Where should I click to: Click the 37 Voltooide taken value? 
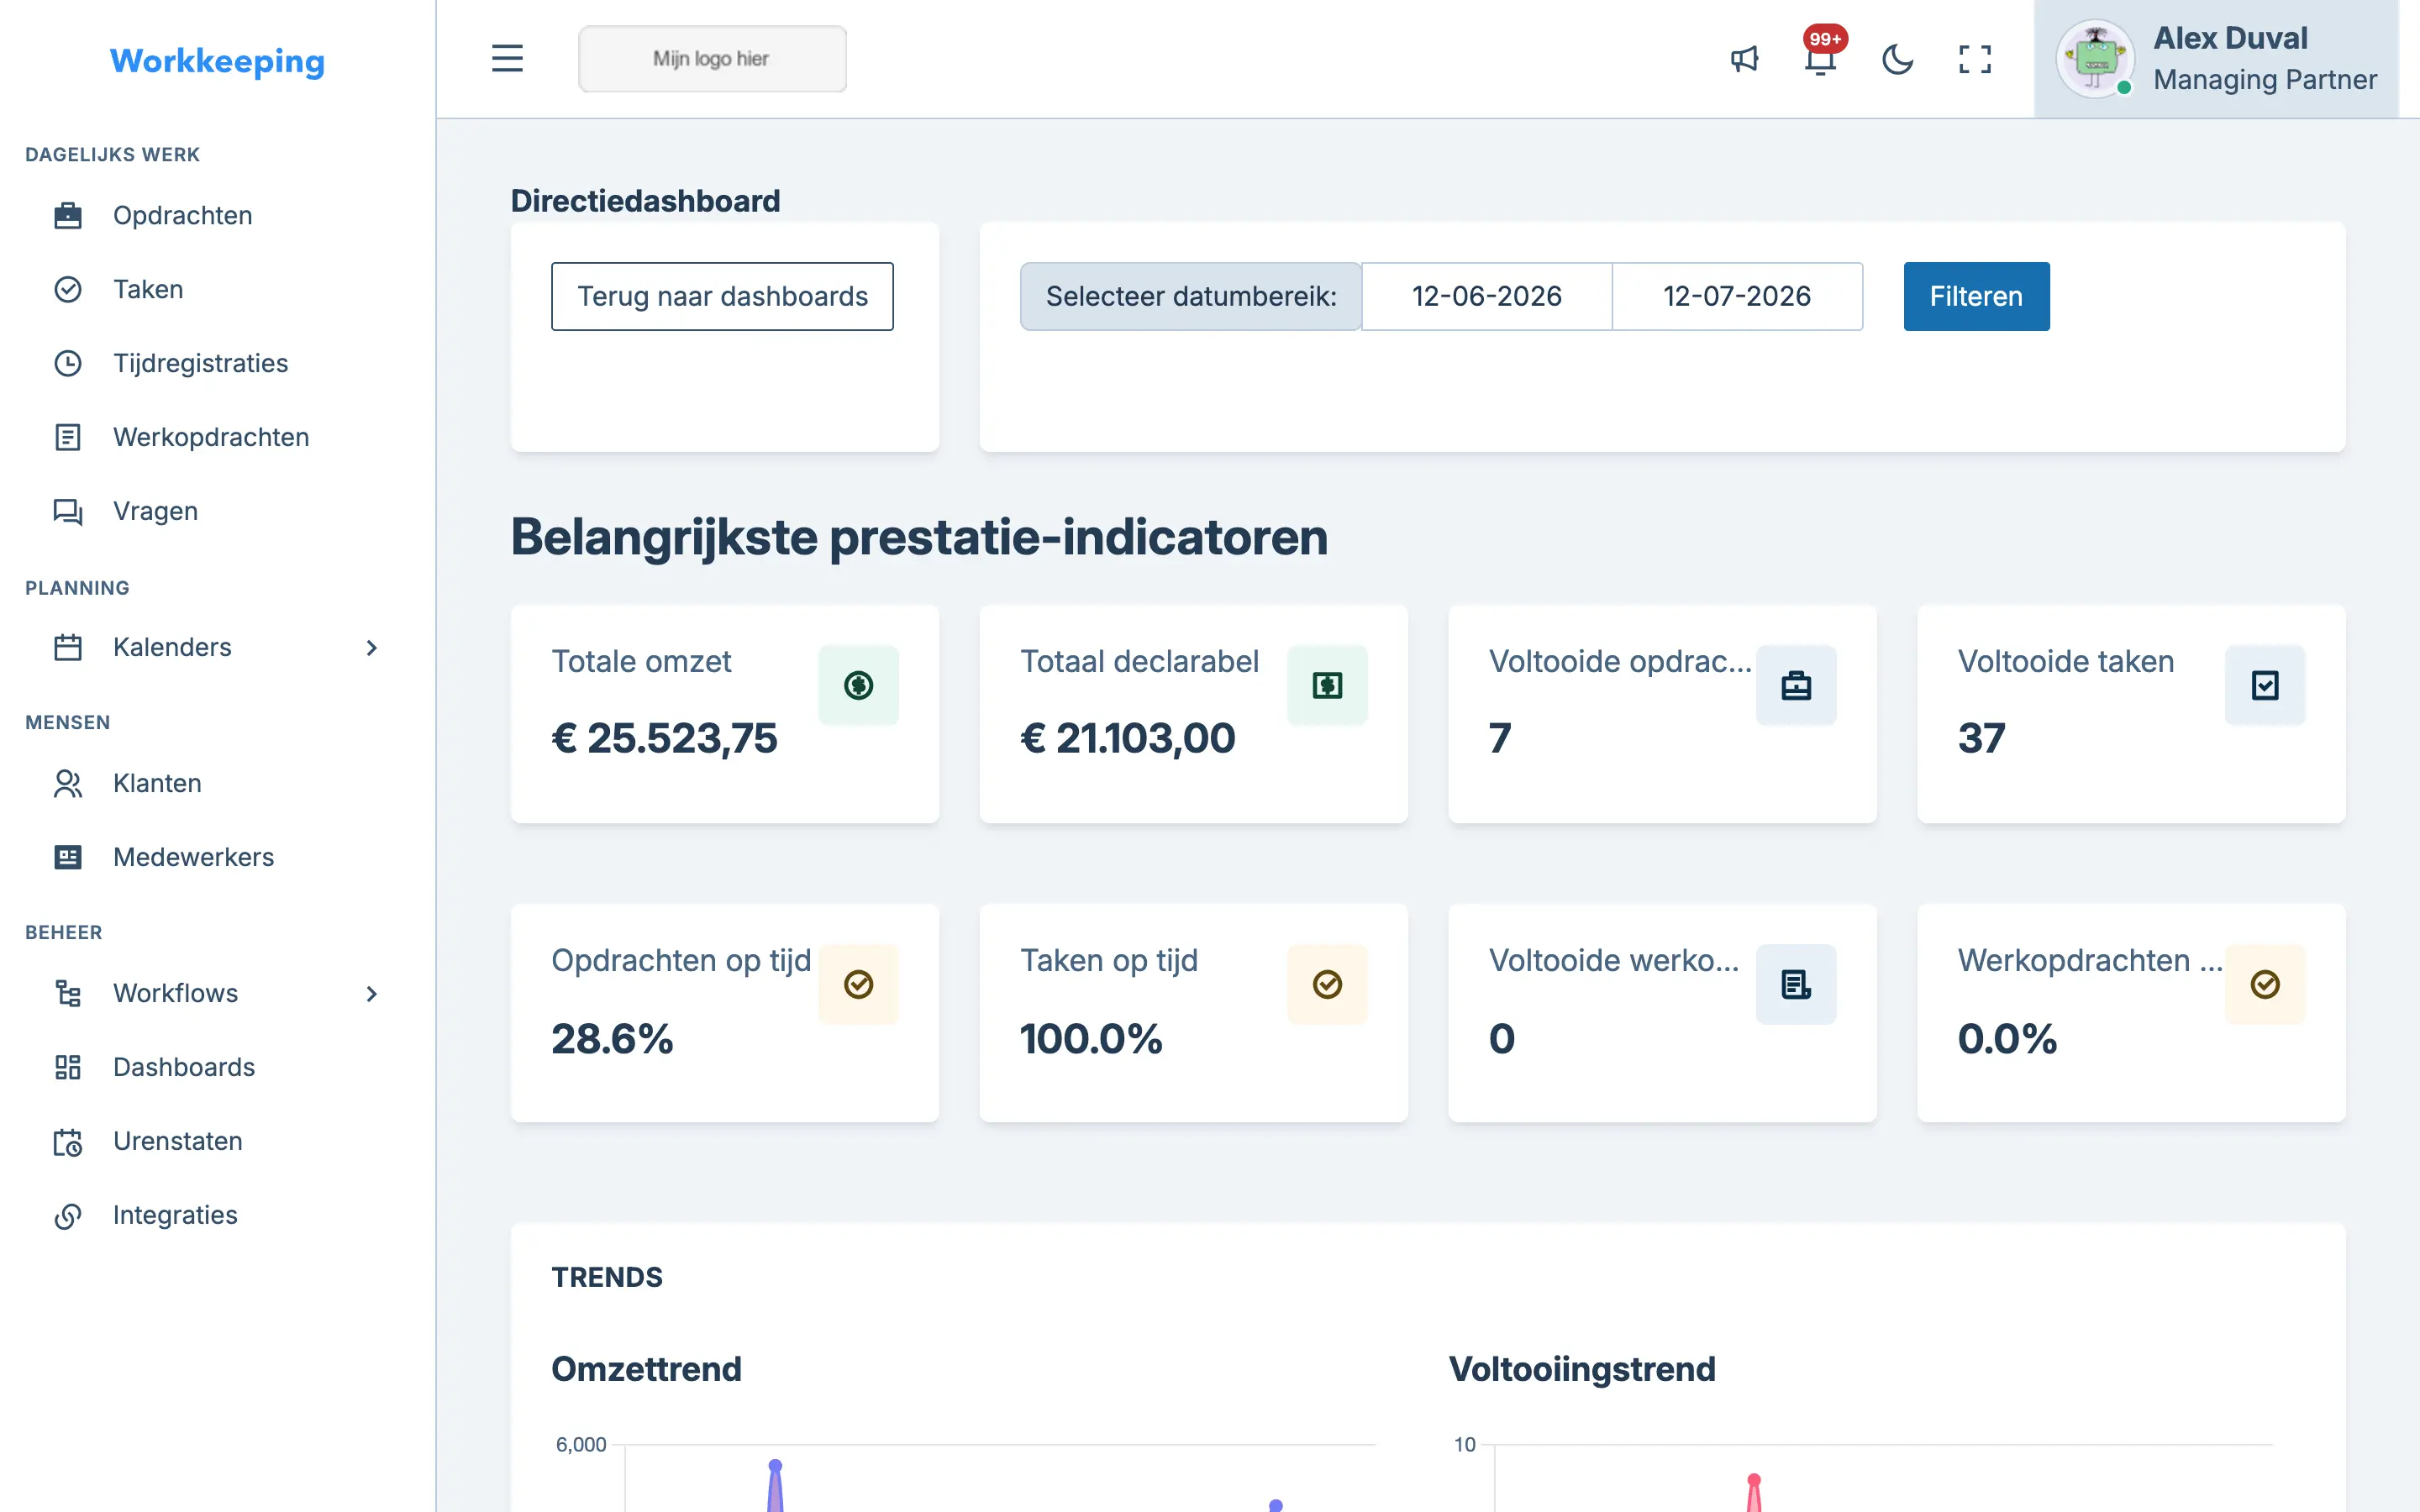(x=1981, y=738)
